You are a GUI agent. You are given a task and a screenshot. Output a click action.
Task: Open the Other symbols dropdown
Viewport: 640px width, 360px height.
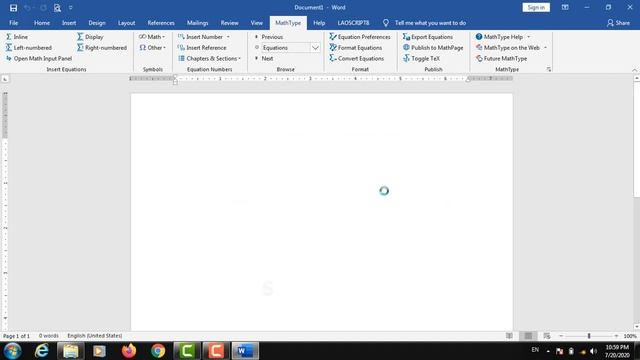point(152,48)
